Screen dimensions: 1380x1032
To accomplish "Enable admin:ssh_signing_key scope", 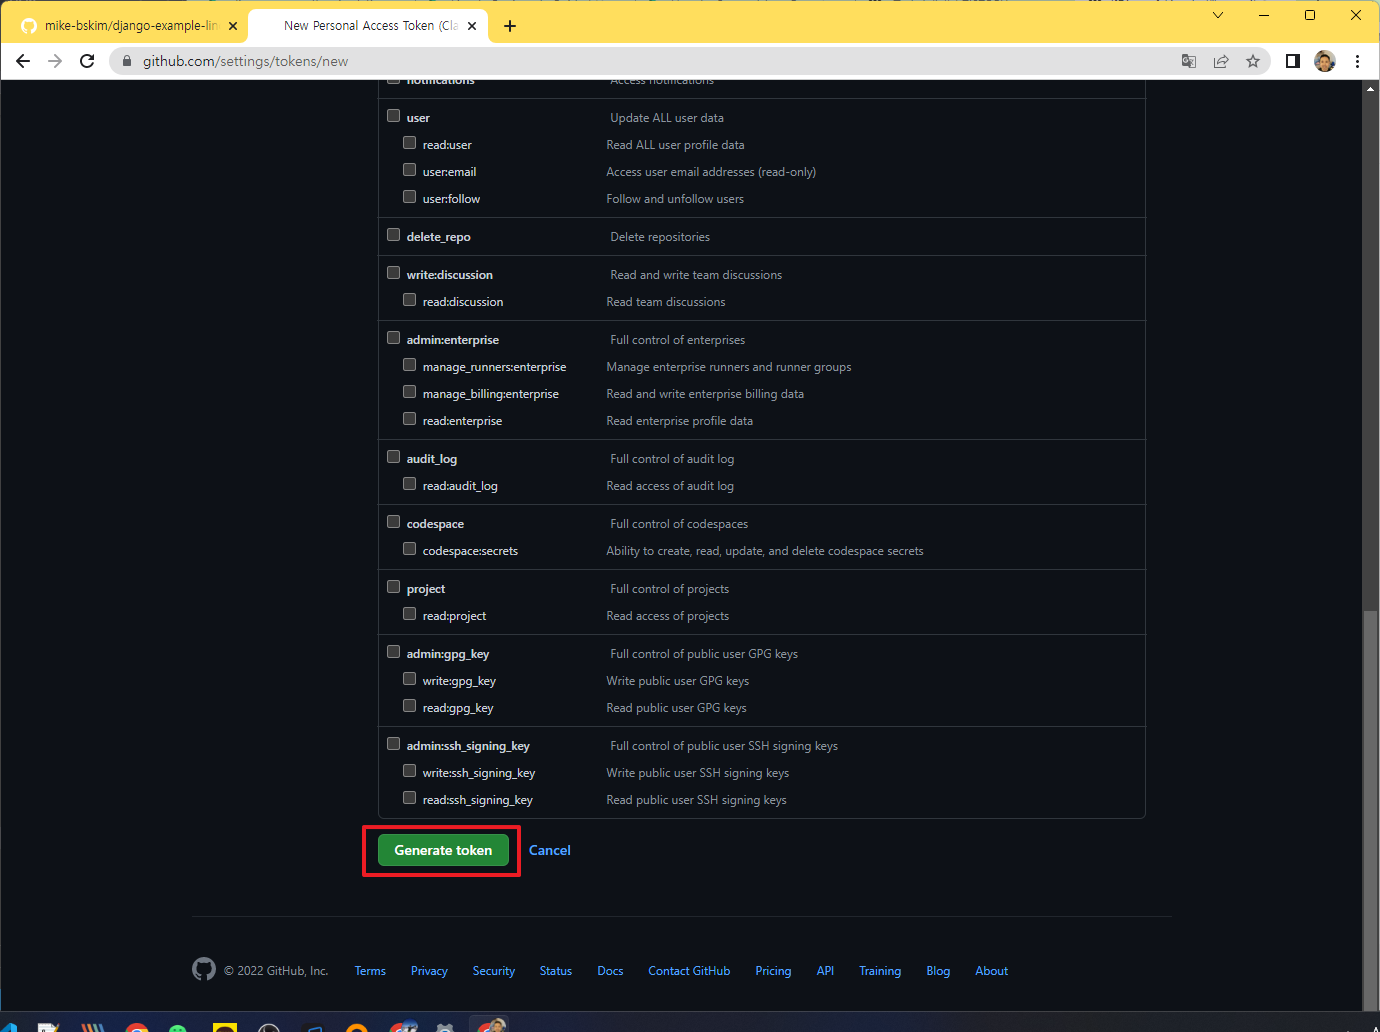I will tap(394, 744).
